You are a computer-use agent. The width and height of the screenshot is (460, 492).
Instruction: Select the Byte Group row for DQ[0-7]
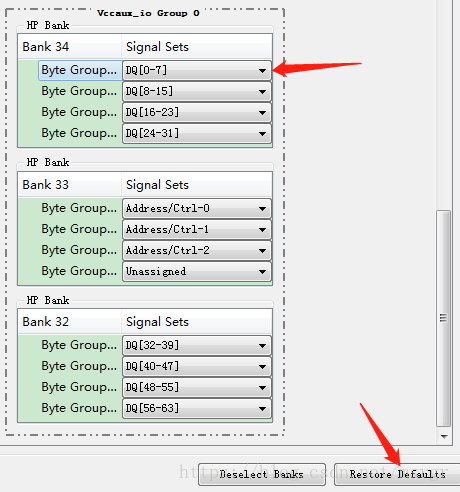[80, 70]
